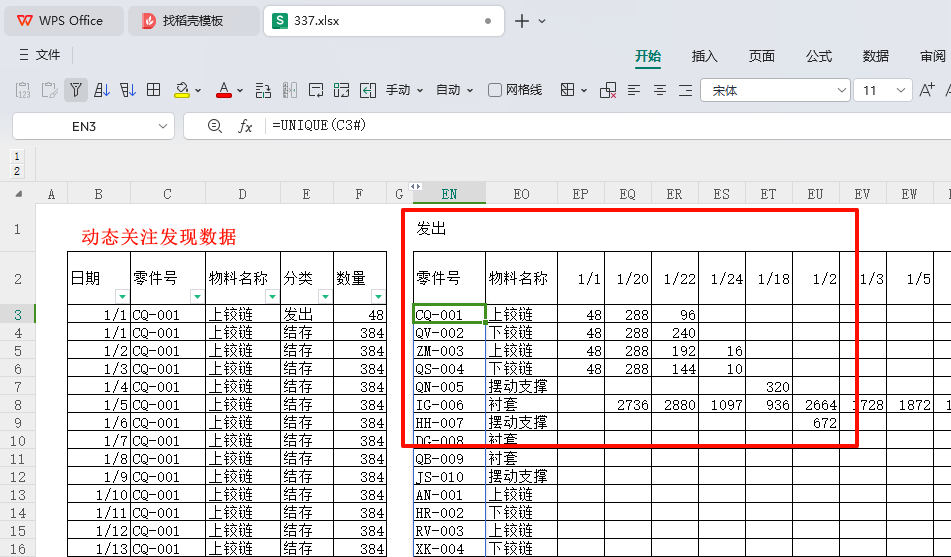Open fill color dropdown arrow

coord(198,91)
